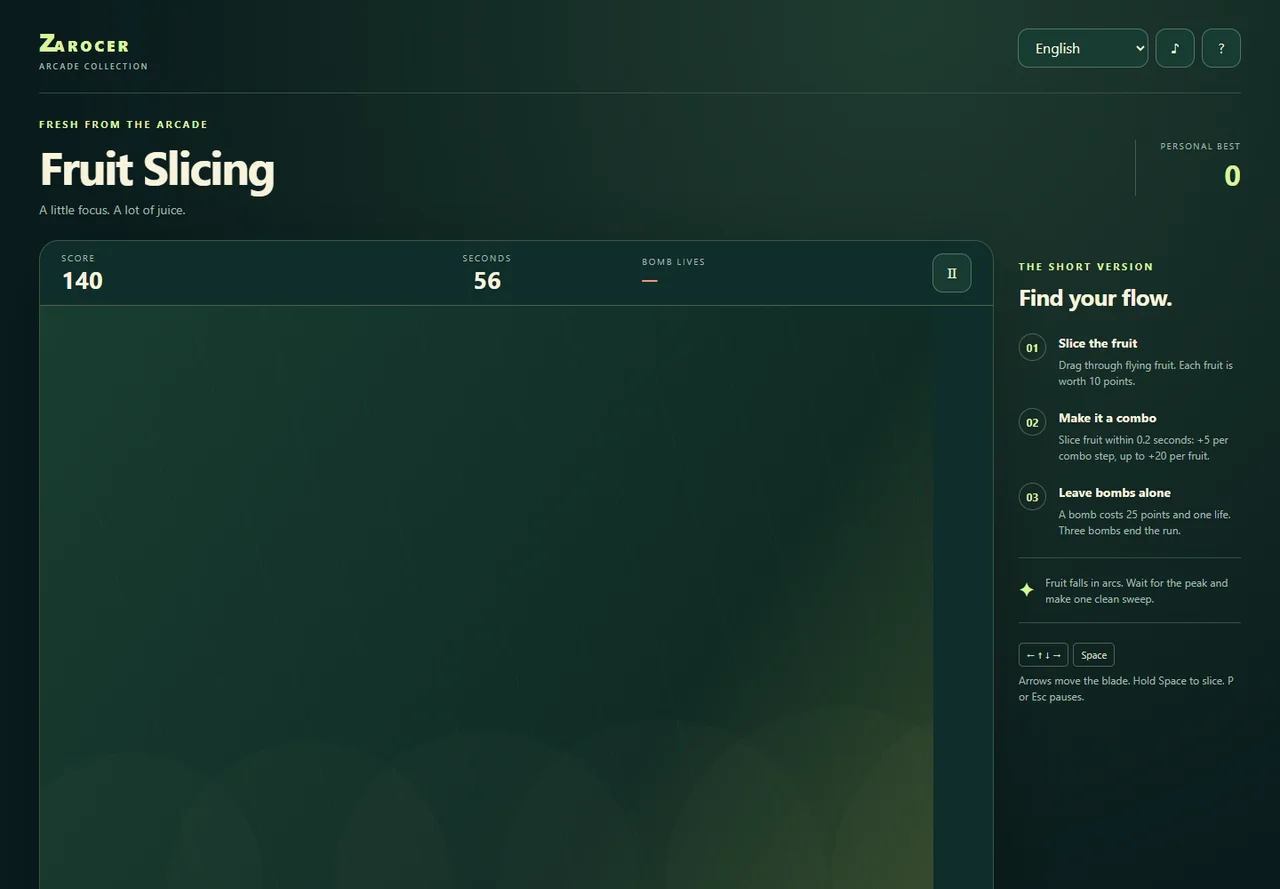Click the Space keycap hint
Image resolution: width=1280 pixels, height=889 pixels.
click(1094, 655)
